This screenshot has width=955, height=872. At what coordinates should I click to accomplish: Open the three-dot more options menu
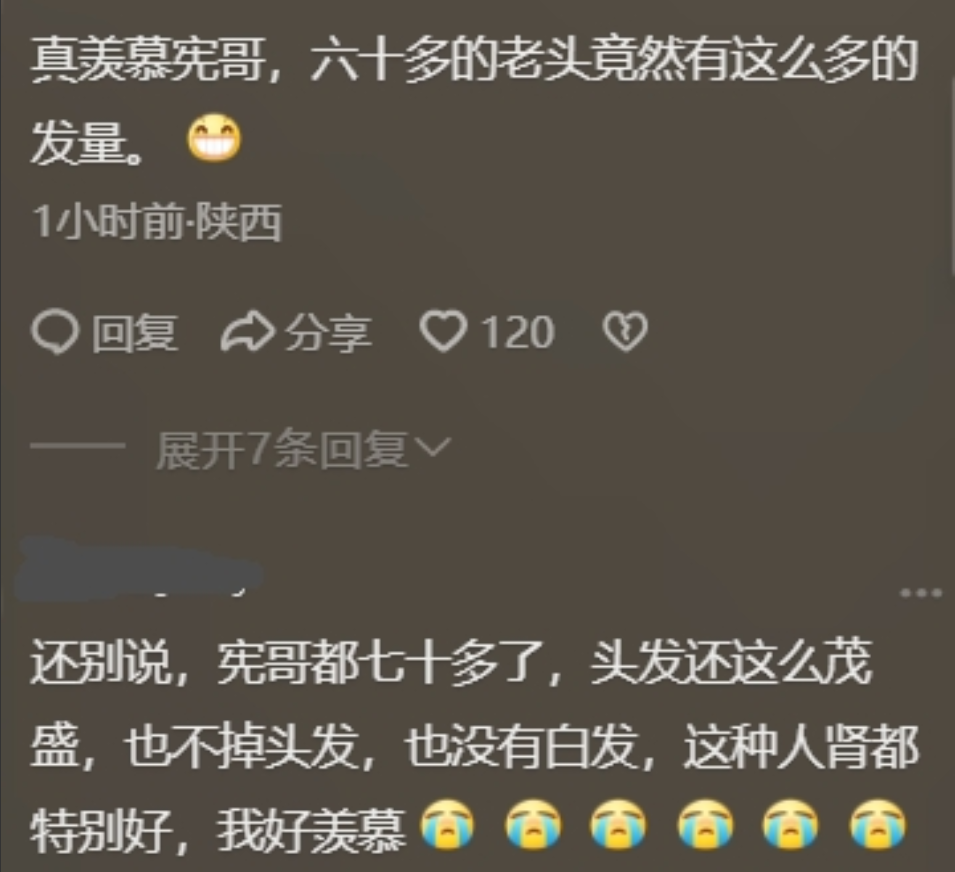point(921,592)
